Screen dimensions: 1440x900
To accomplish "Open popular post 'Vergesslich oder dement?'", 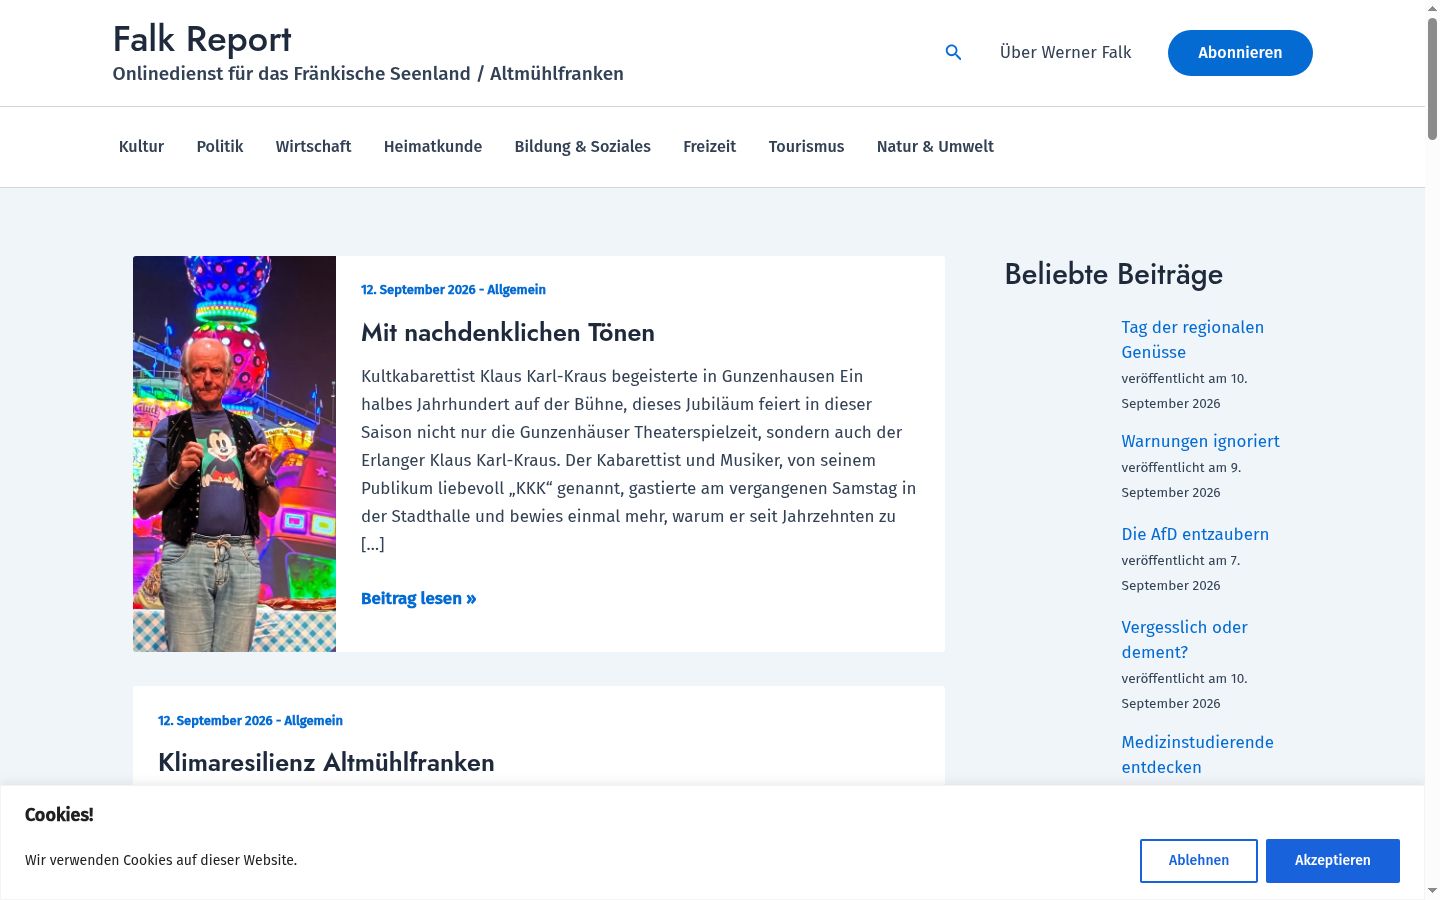I will pos(1184,640).
